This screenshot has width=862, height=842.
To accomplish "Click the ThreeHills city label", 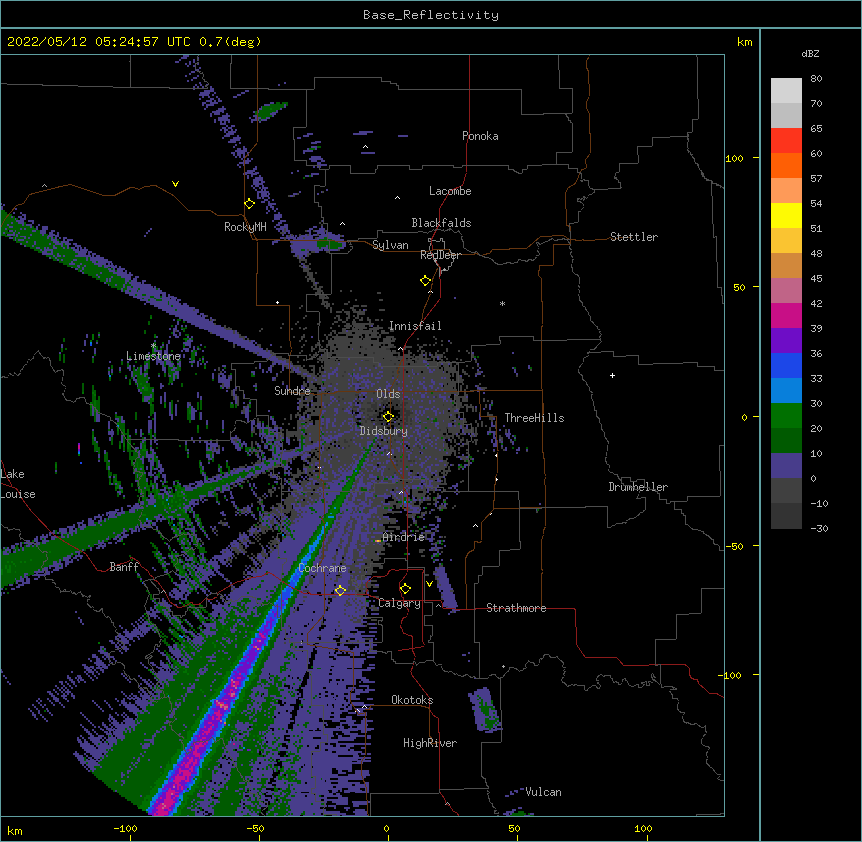I will click(x=534, y=418).
